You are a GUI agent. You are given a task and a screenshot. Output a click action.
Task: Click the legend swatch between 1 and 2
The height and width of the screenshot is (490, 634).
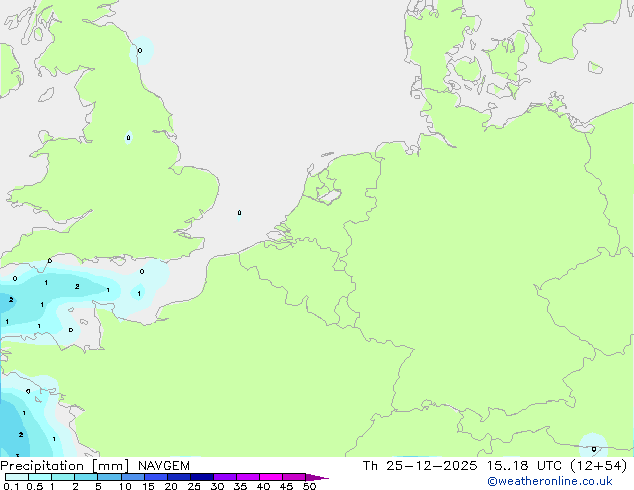click(x=63, y=477)
